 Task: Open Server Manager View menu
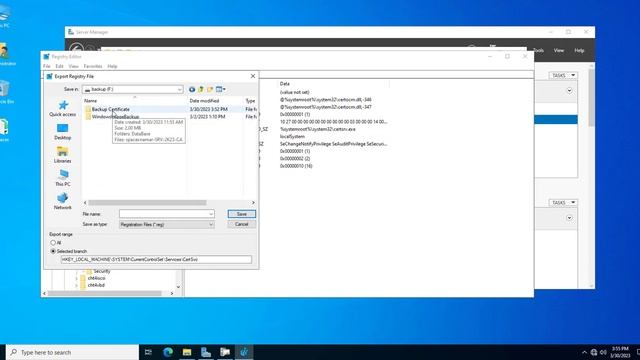[x=559, y=51]
